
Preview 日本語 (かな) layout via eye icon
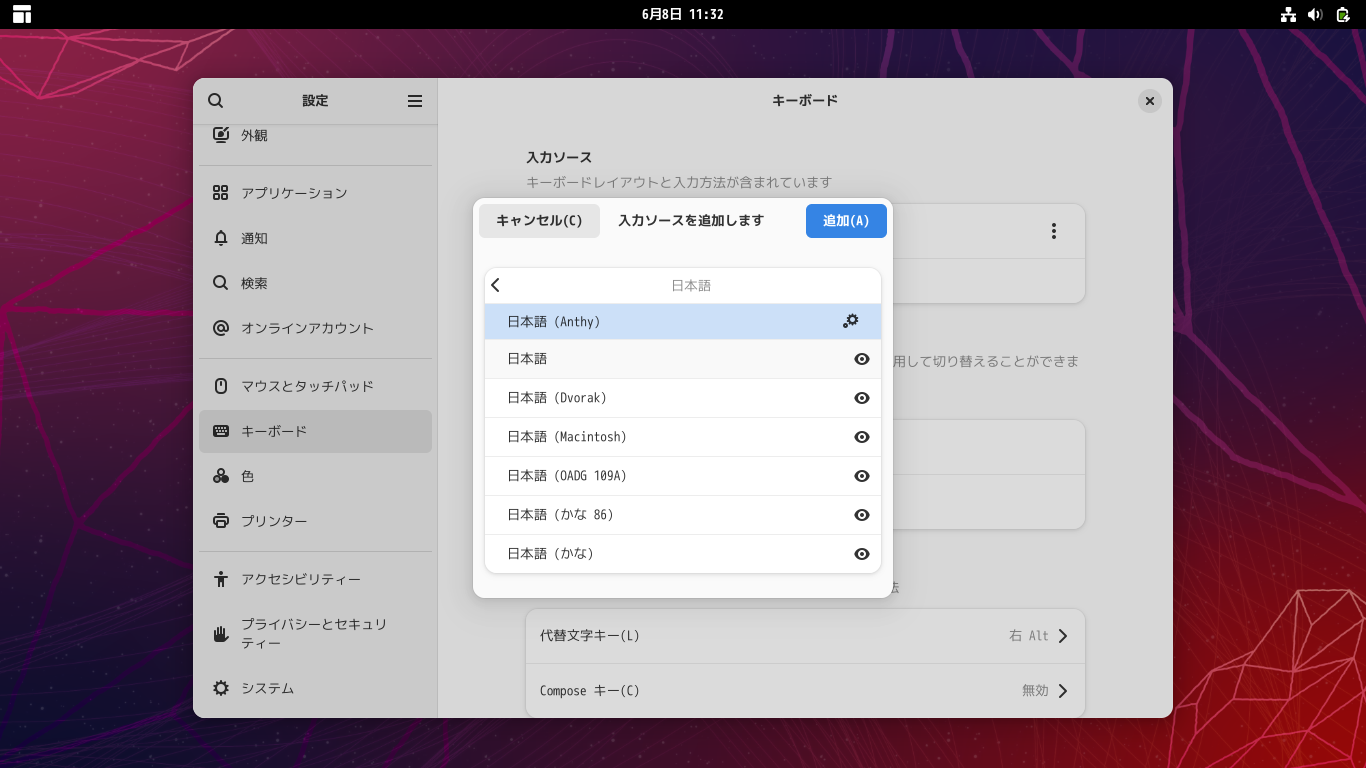tap(862, 554)
